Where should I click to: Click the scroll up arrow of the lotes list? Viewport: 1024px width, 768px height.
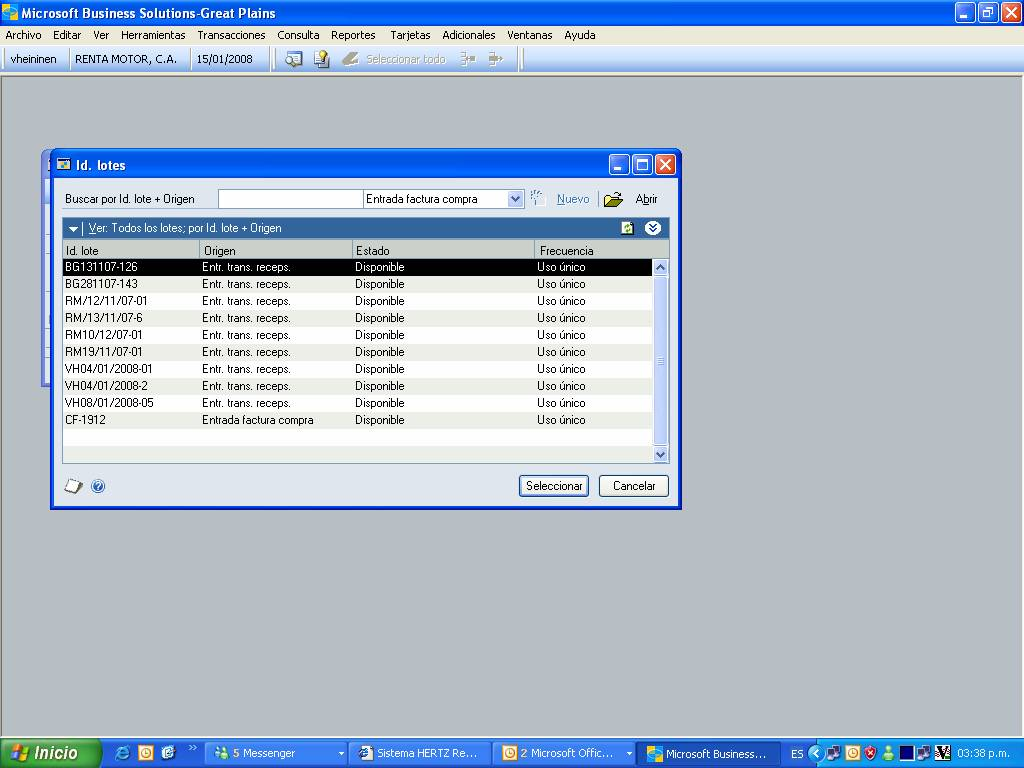click(660, 268)
